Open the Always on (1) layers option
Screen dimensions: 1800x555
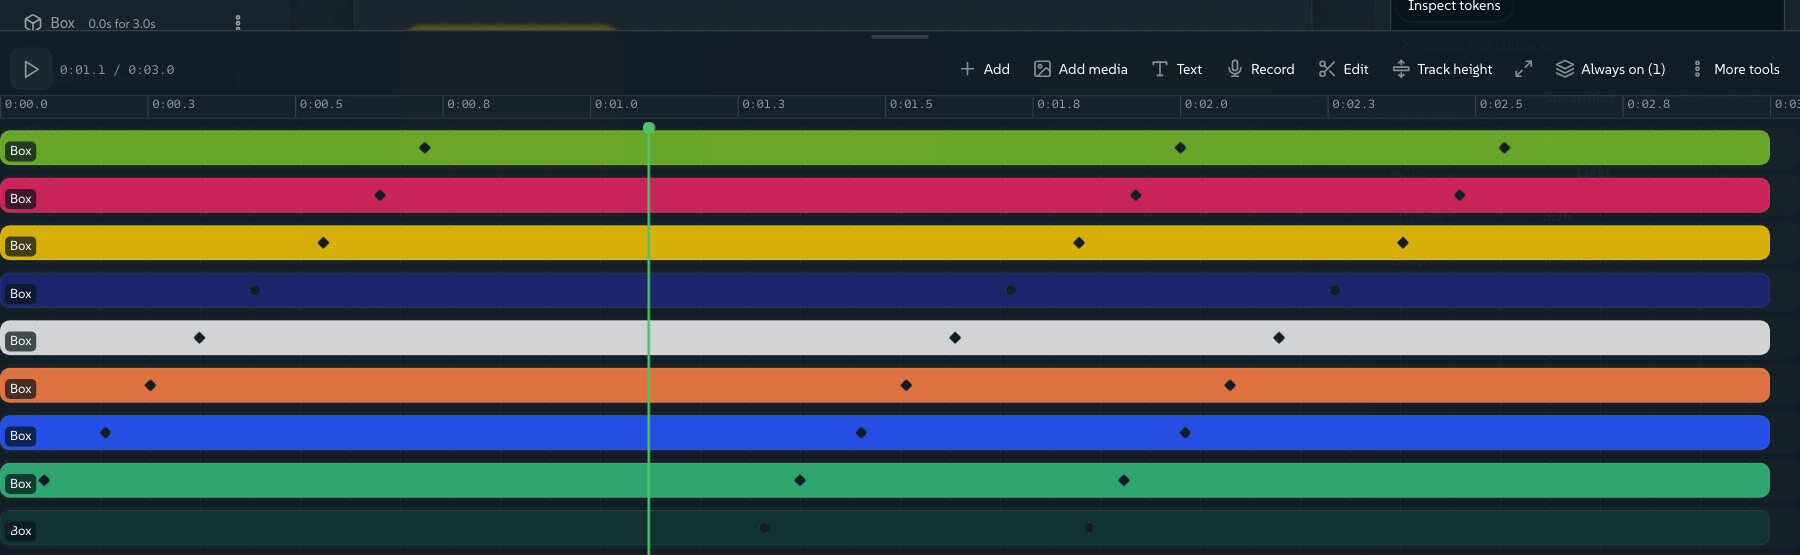pos(1610,69)
